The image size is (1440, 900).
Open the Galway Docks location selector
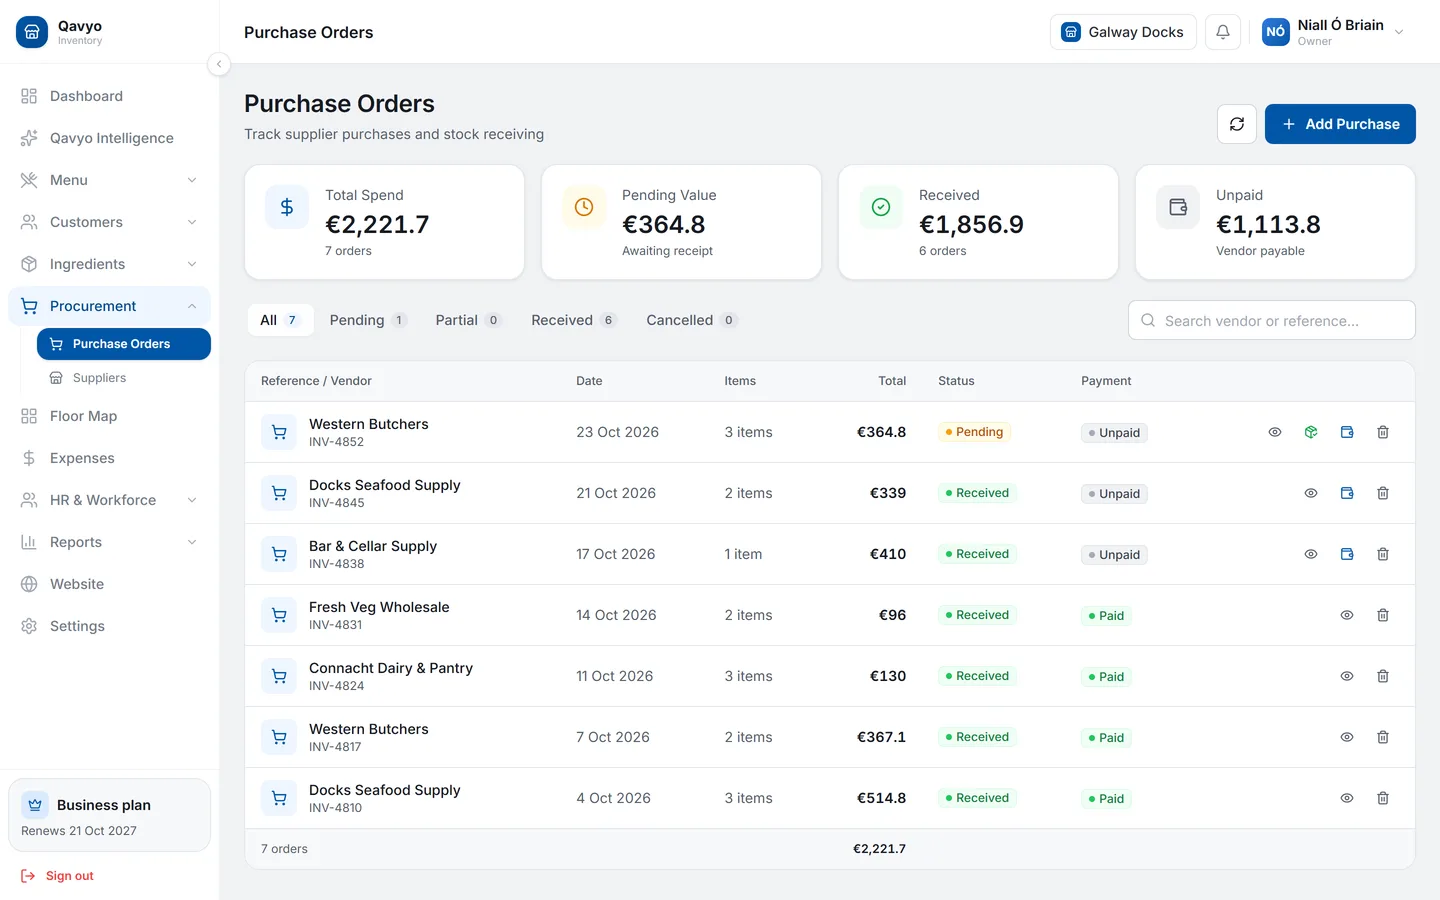pyautogui.click(x=1123, y=32)
